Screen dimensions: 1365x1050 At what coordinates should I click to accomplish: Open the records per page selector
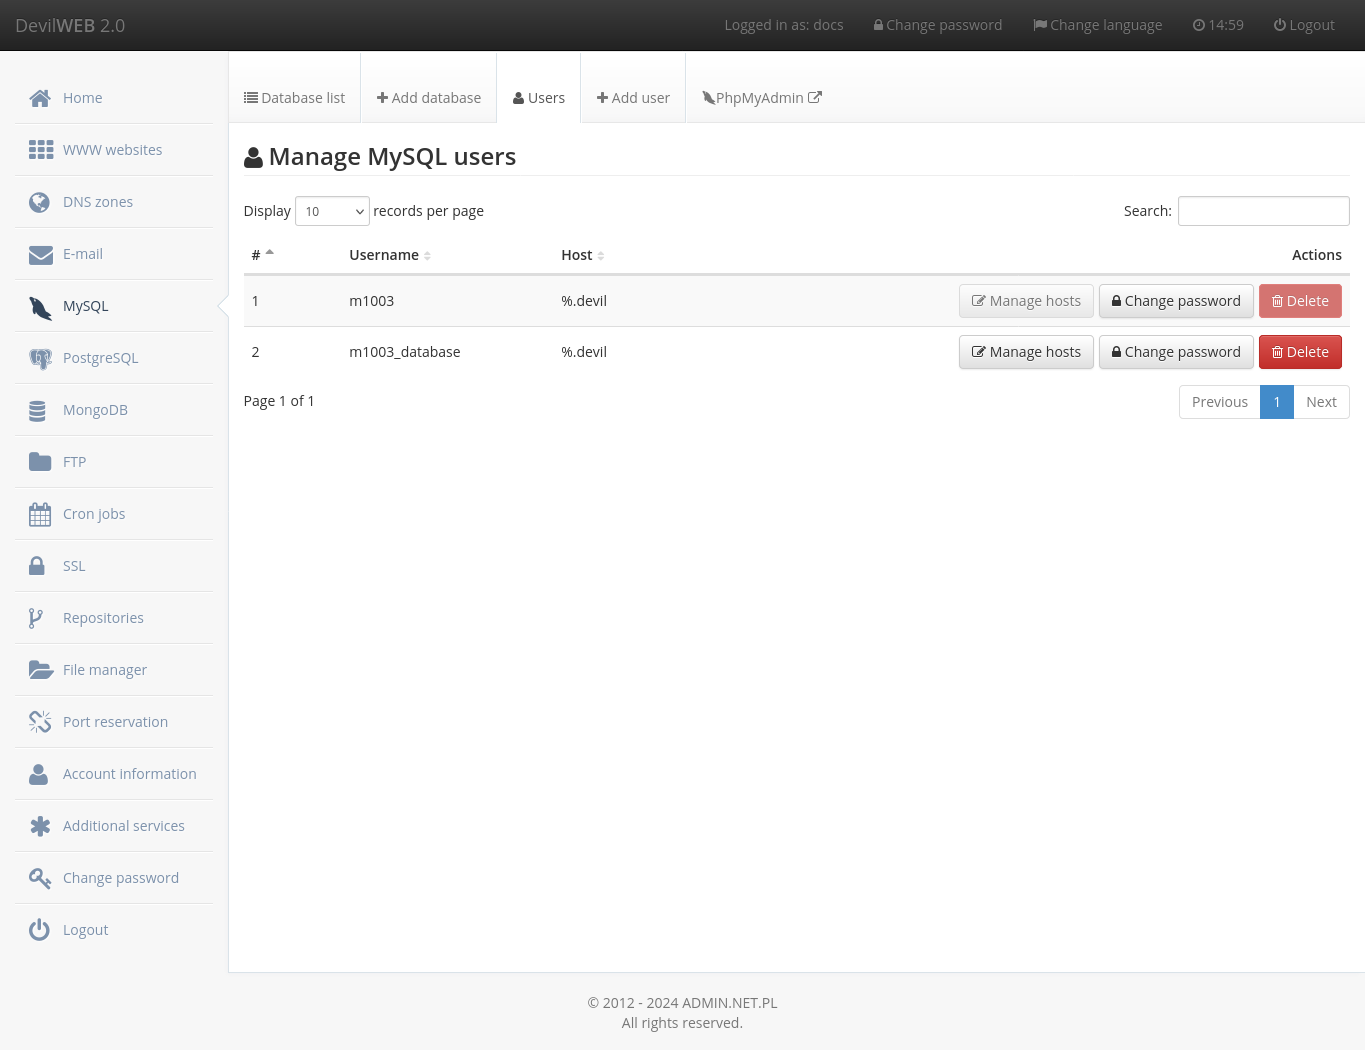(332, 211)
